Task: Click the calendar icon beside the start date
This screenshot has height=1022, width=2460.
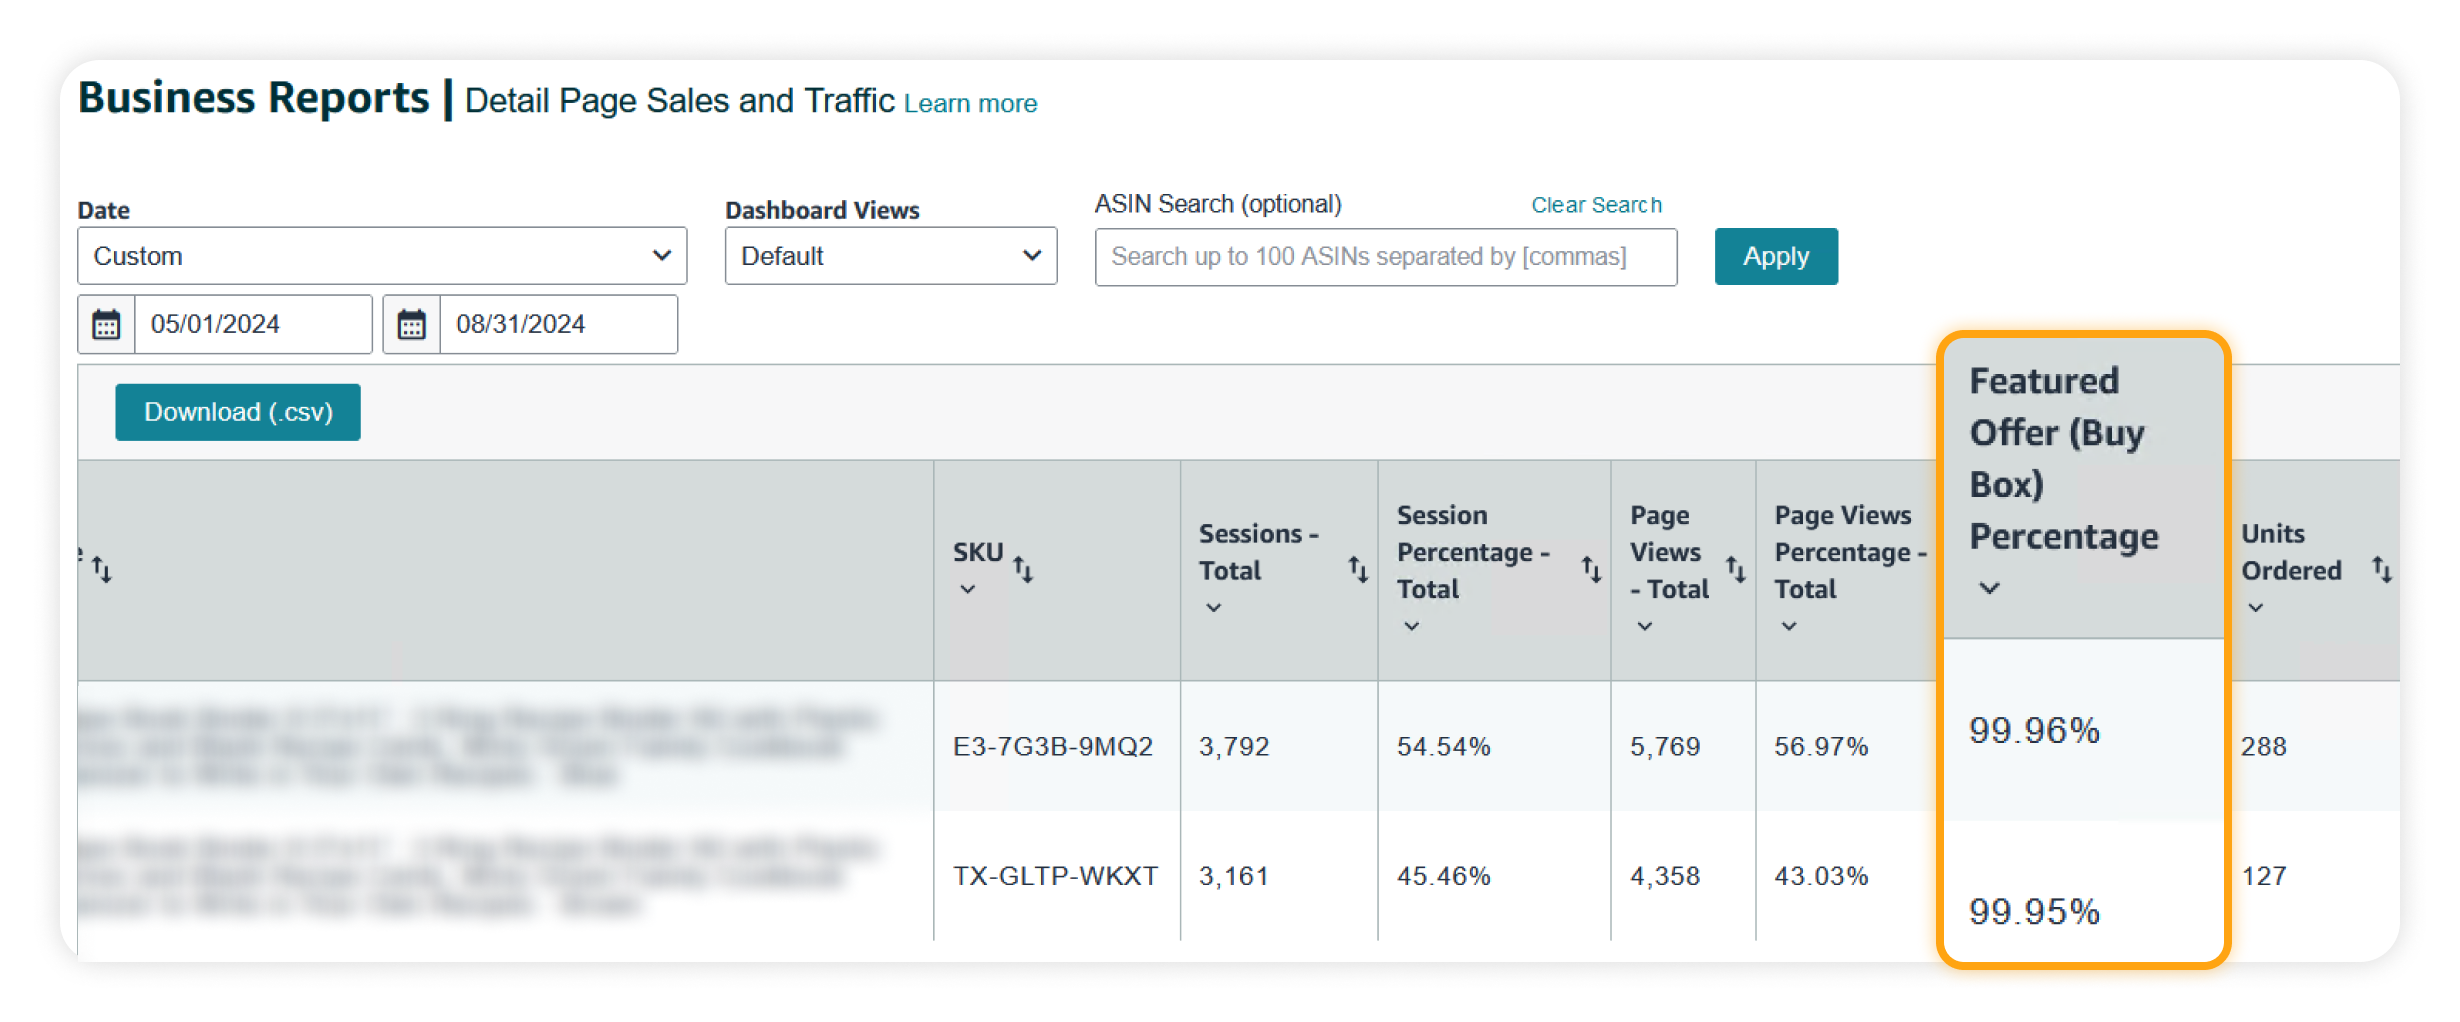Action: click(106, 323)
